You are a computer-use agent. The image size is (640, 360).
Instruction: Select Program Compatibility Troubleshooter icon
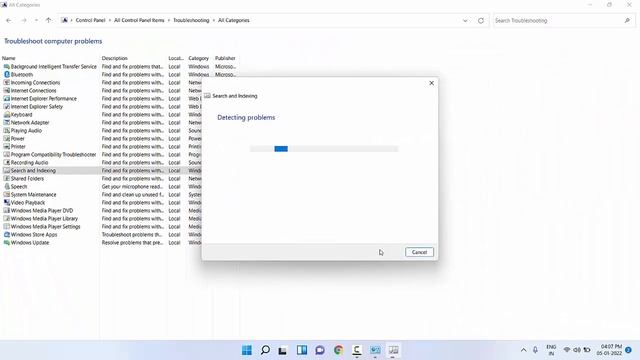[7, 155]
